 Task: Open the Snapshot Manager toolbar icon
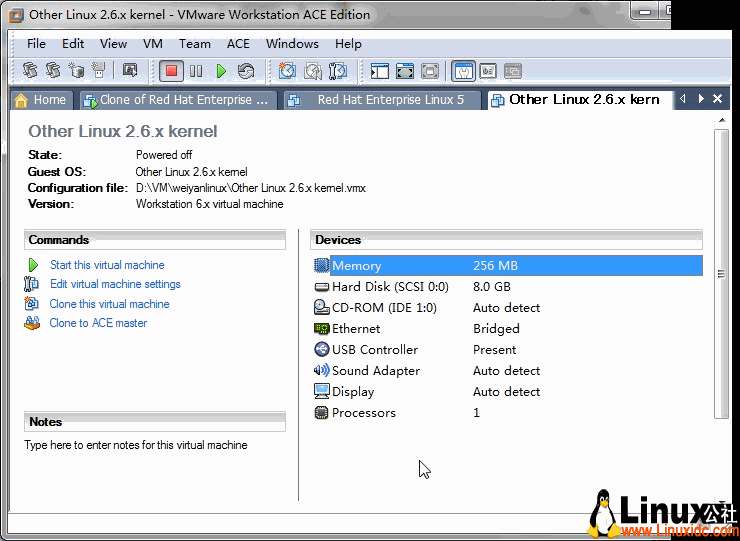(x=338, y=71)
